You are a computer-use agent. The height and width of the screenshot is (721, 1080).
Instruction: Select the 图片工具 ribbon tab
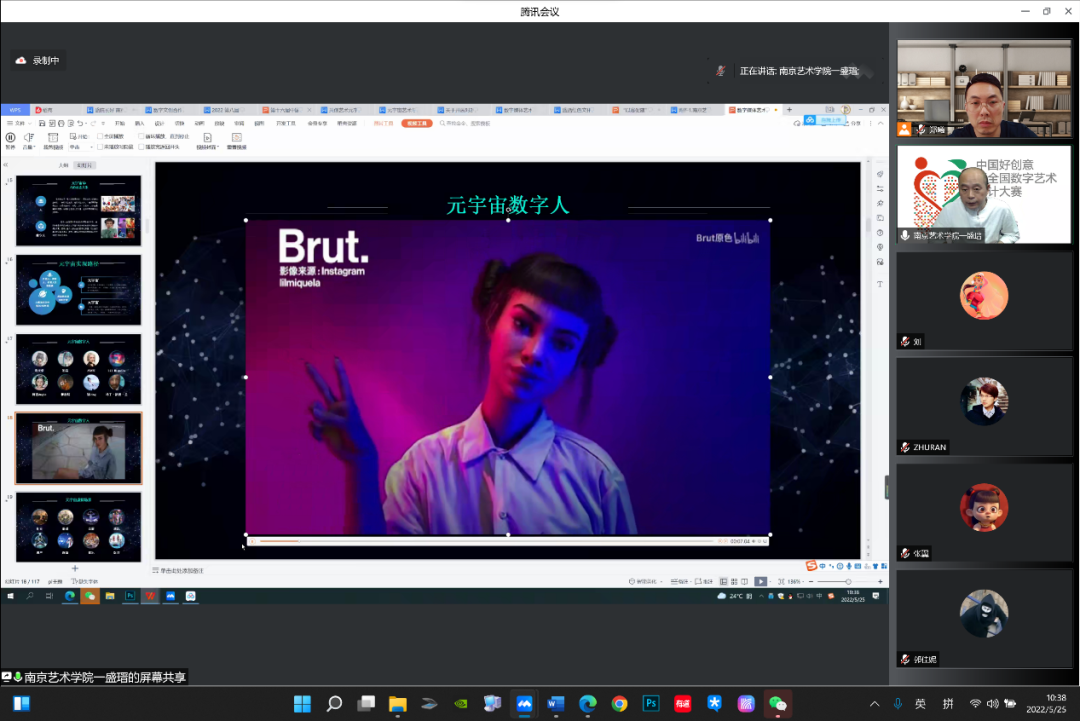click(x=384, y=123)
